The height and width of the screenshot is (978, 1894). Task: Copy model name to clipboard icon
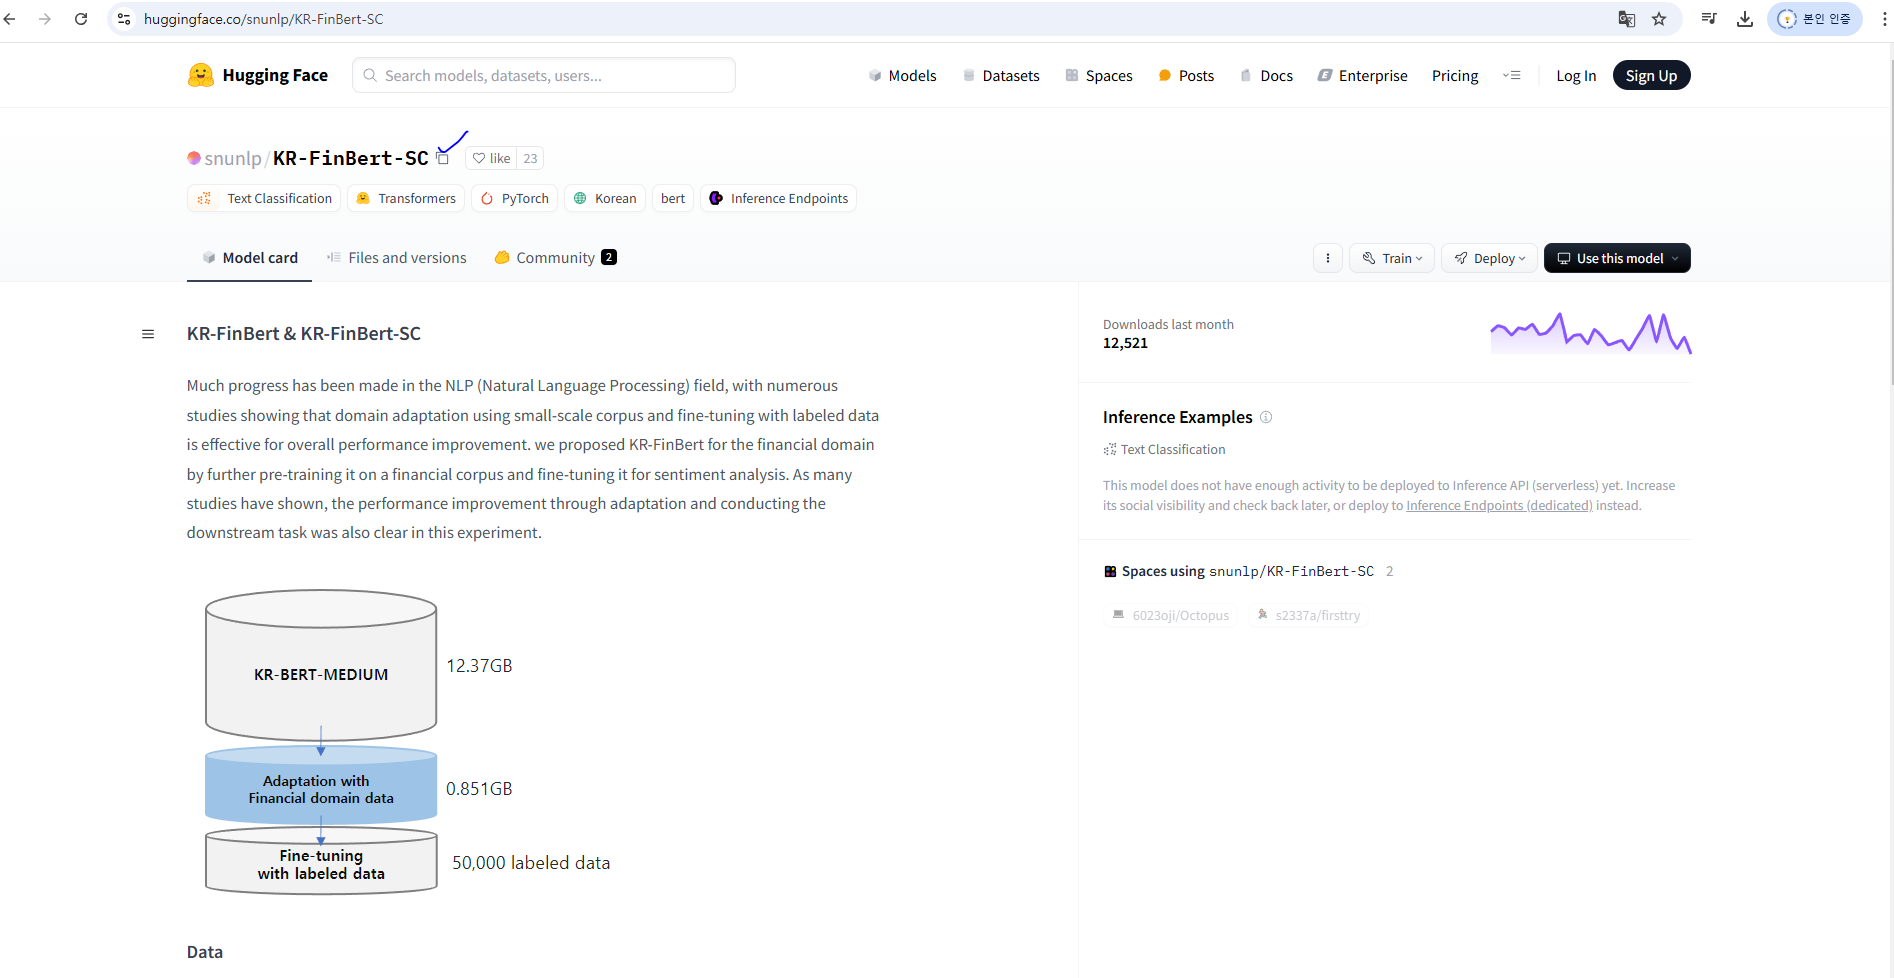point(443,159)
